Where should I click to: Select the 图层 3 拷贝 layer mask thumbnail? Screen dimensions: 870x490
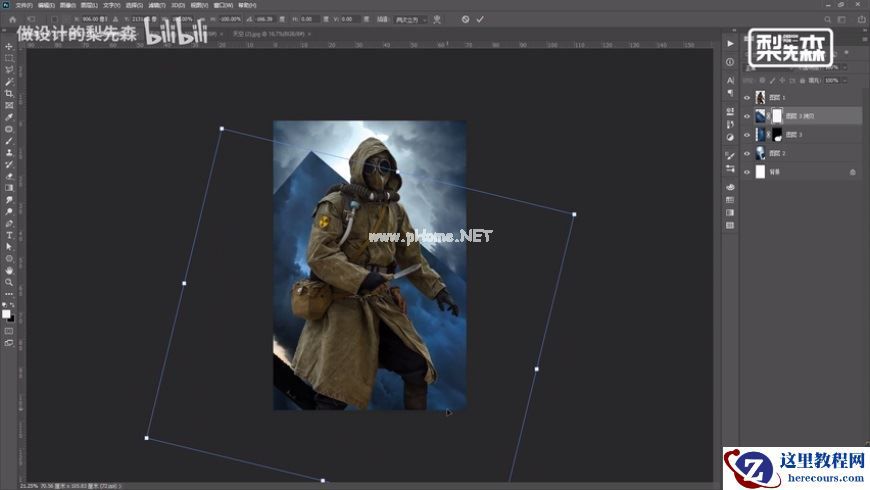click(777, 116)
